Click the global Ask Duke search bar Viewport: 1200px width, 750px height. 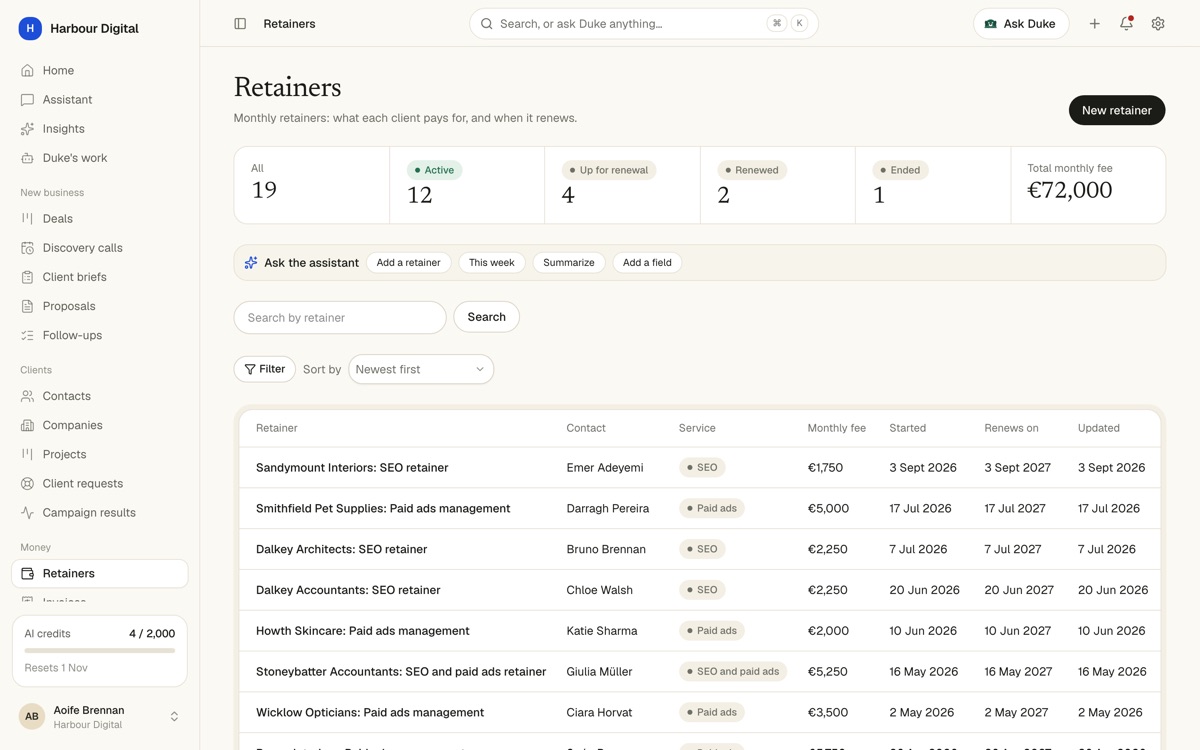[644, 24]
